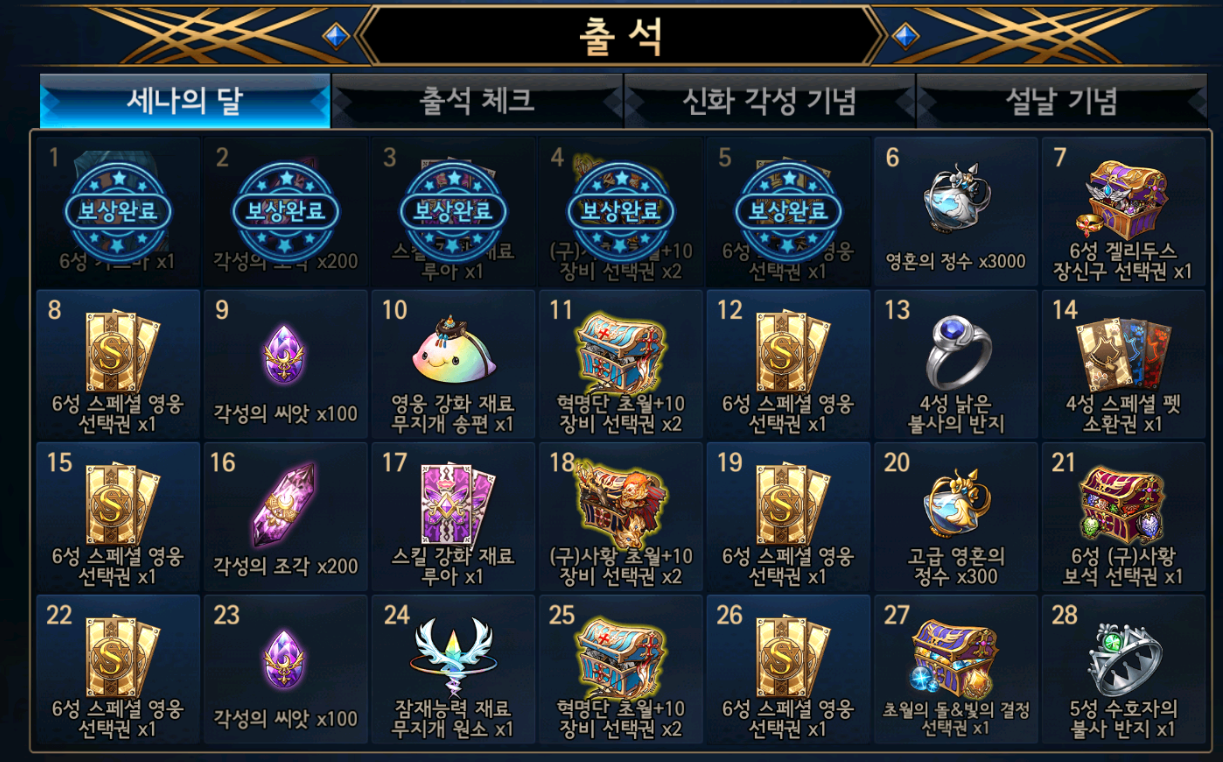
Task: Select day 17 스킬 강화 재료 루아
Action: click(453, 517)
